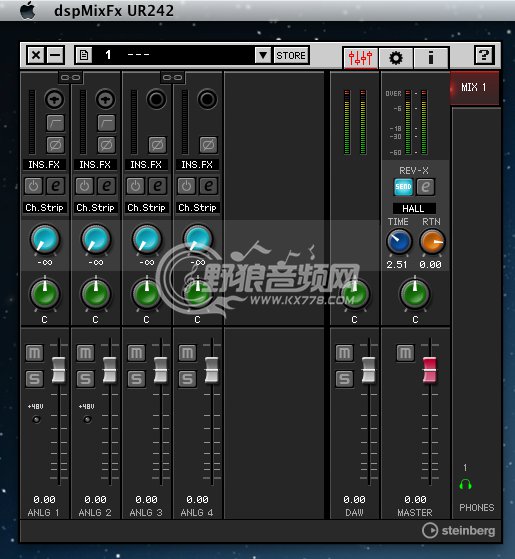
Task: Open the help question mark
Action: point(484,55)
